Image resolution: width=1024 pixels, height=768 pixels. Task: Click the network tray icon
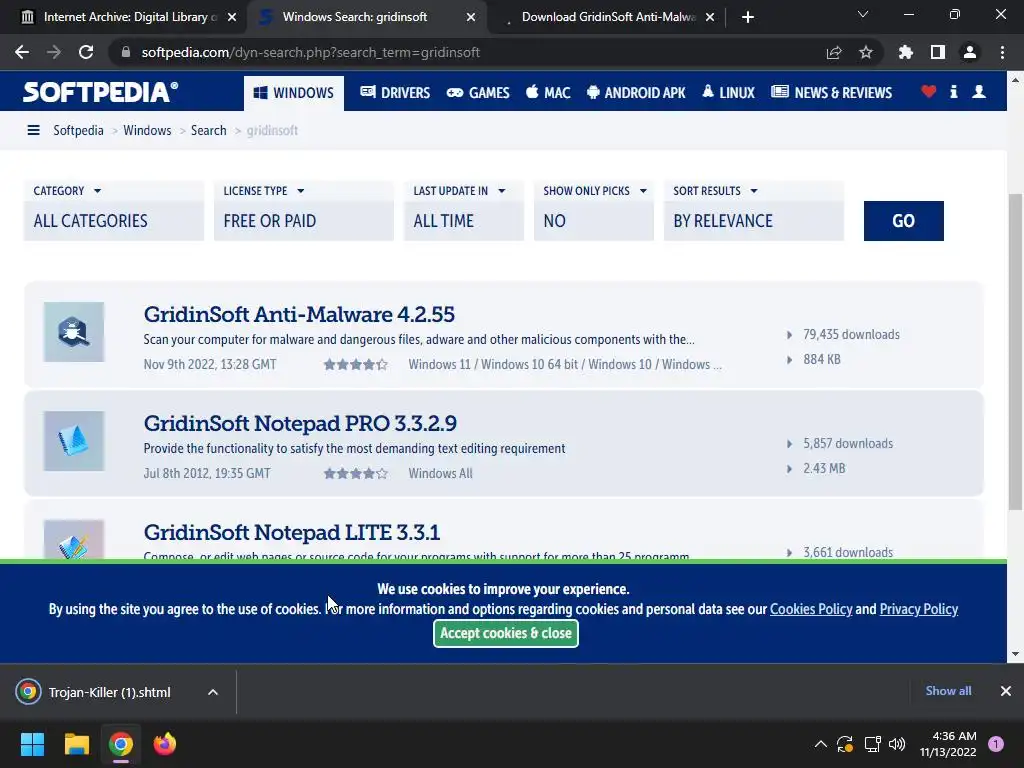click(872, 744)
